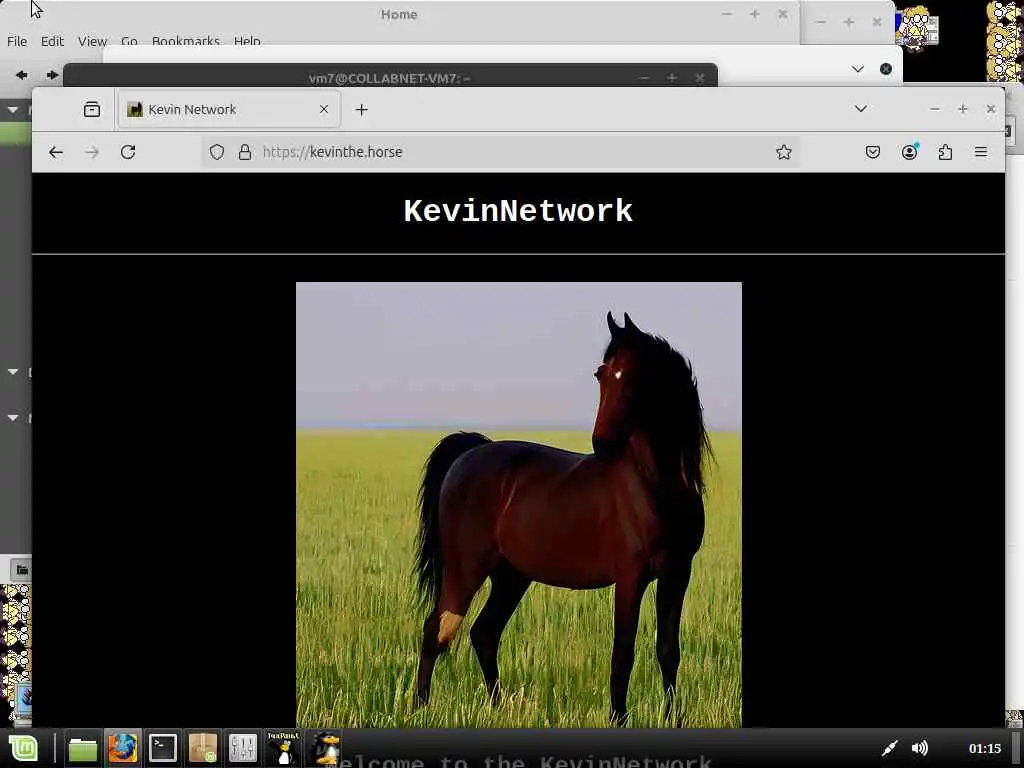The width and height of the screenshot is (1024, 768).
Task: Open Firefox extensions puzzle icon
Action: [945, 152]
